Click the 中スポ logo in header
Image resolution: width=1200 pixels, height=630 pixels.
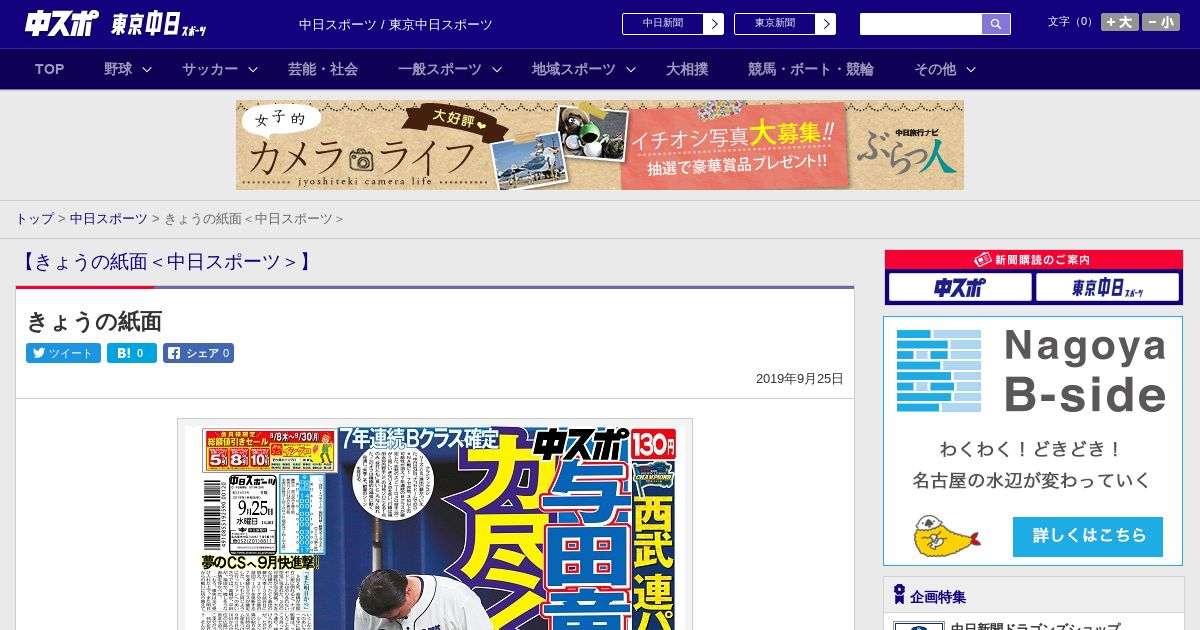[x=62, y=23]
